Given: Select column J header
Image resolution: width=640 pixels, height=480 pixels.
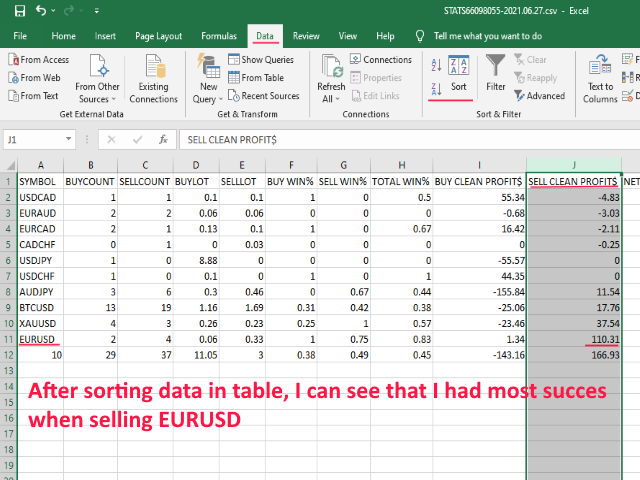Looking at the screenshot, I should (574, 165).
